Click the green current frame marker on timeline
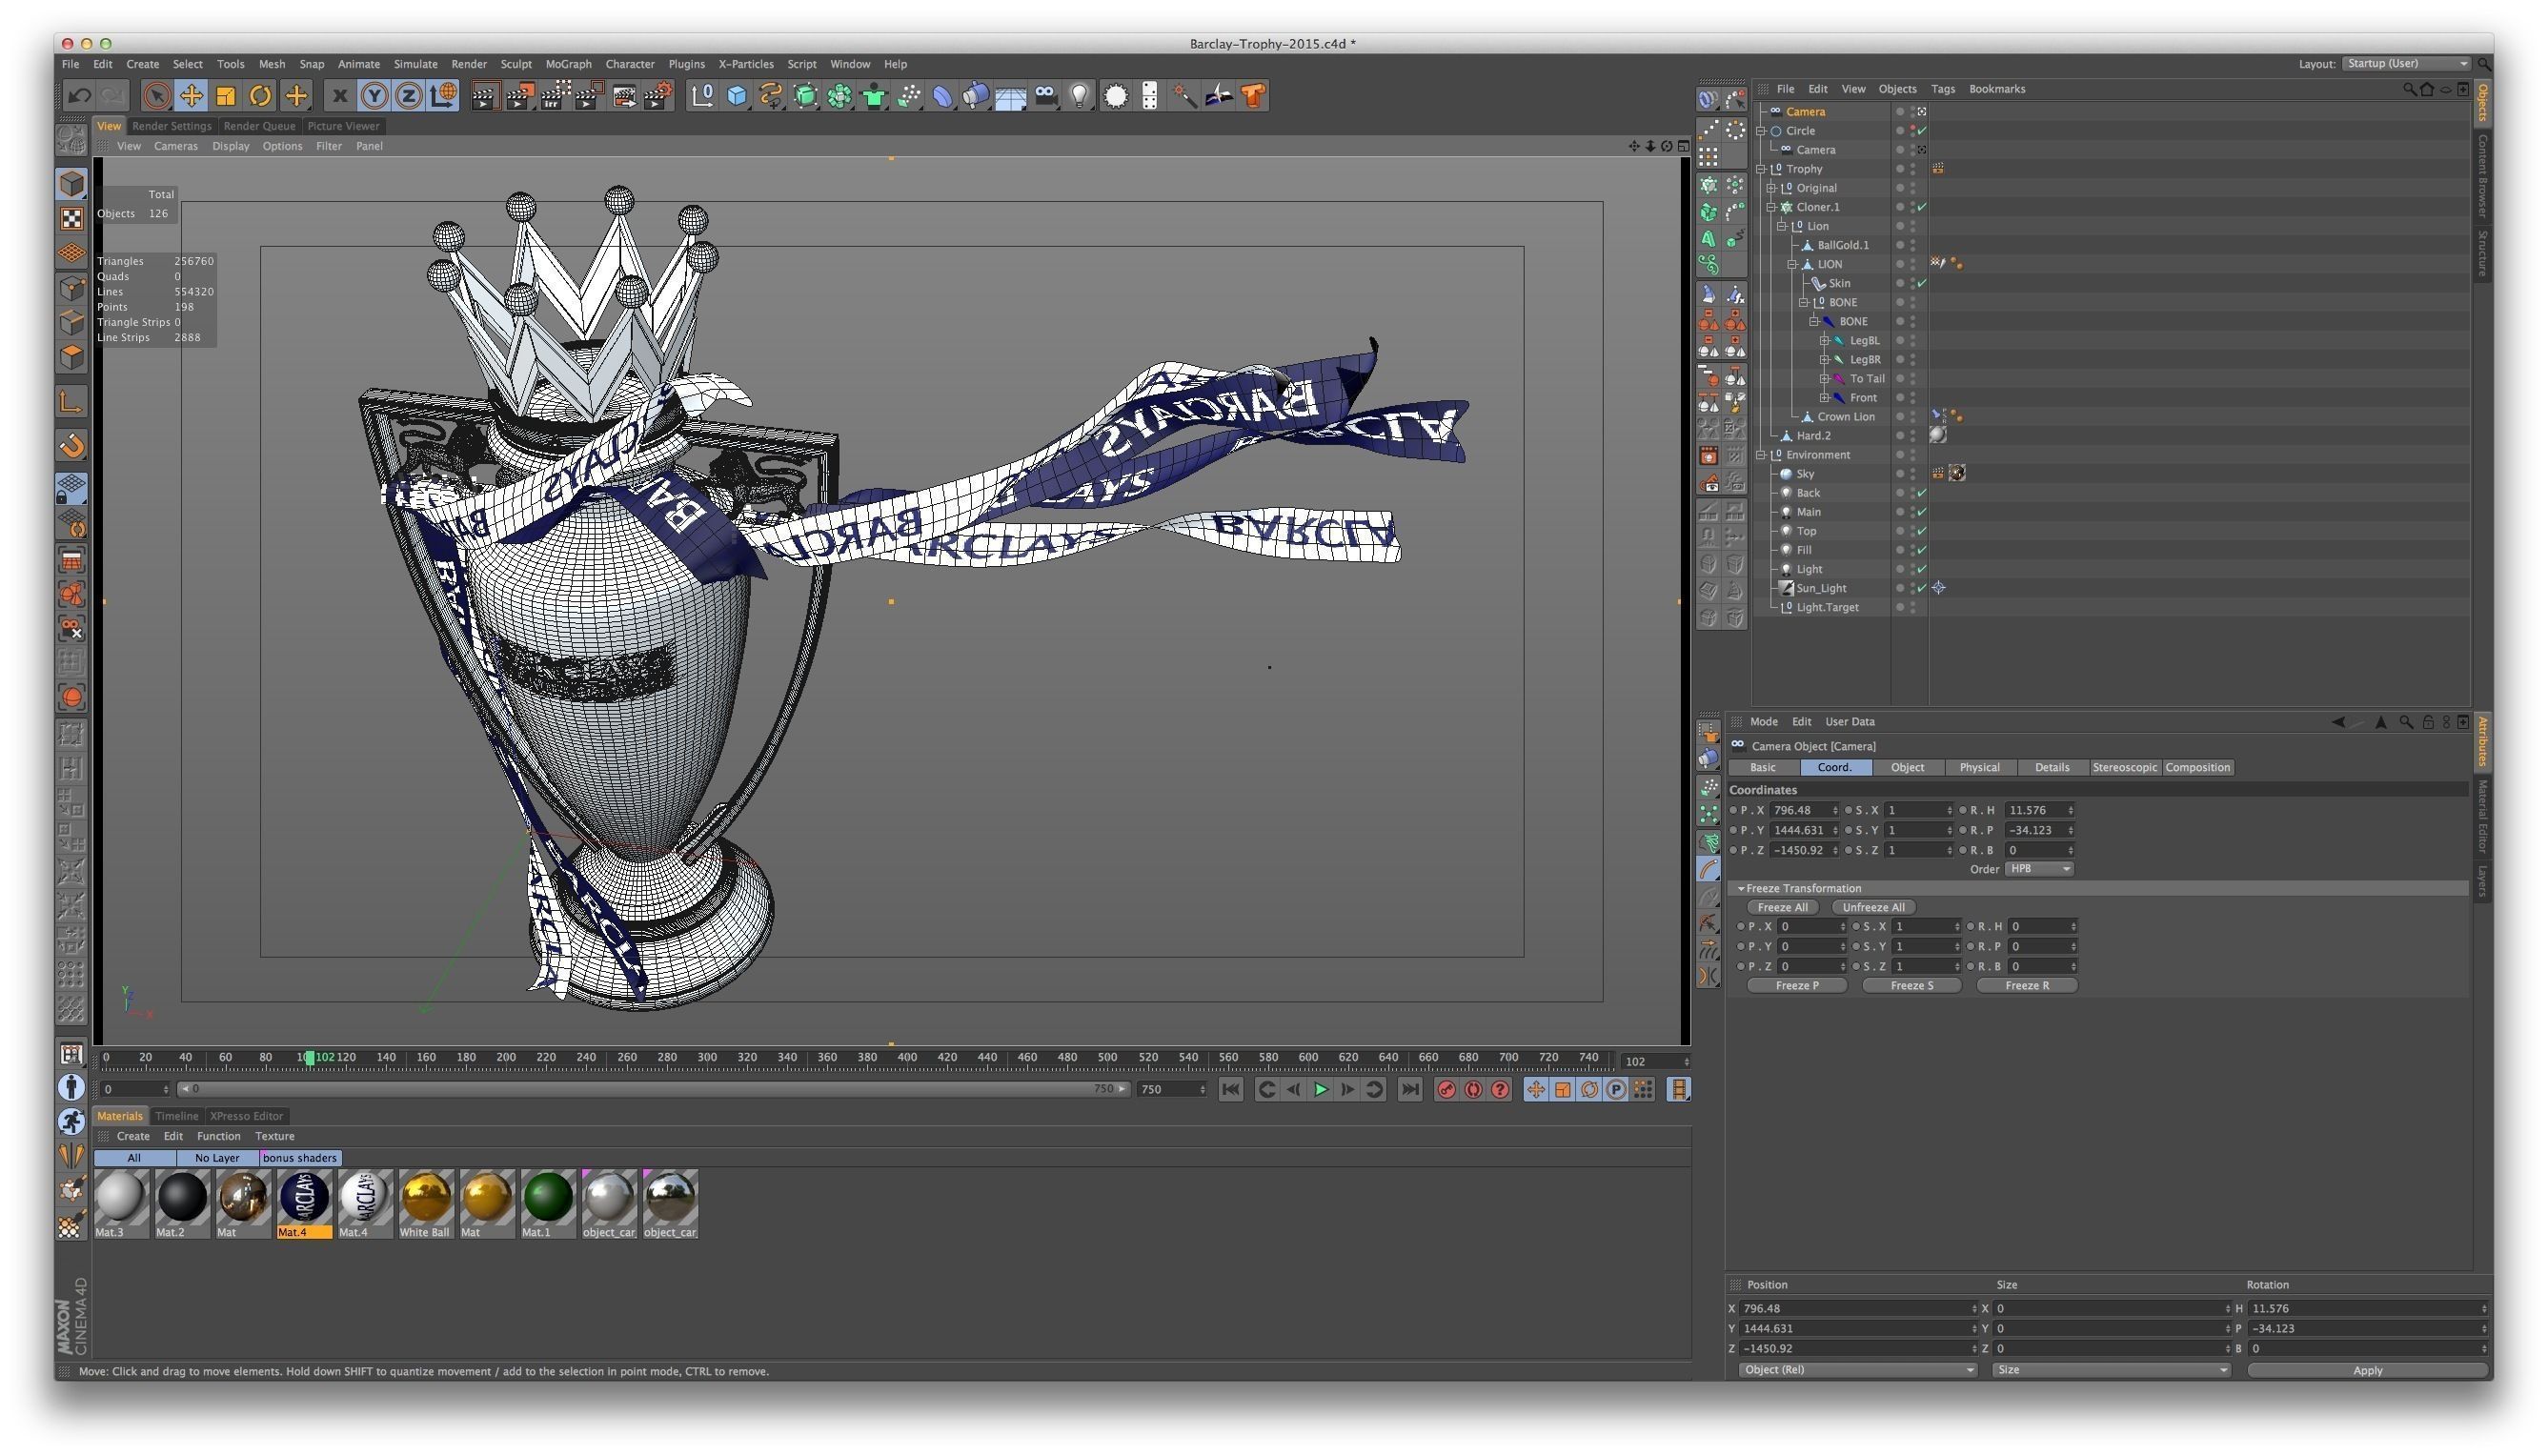The image size is (2548, 1456). pyautogui.click(x=310, y=1058)
